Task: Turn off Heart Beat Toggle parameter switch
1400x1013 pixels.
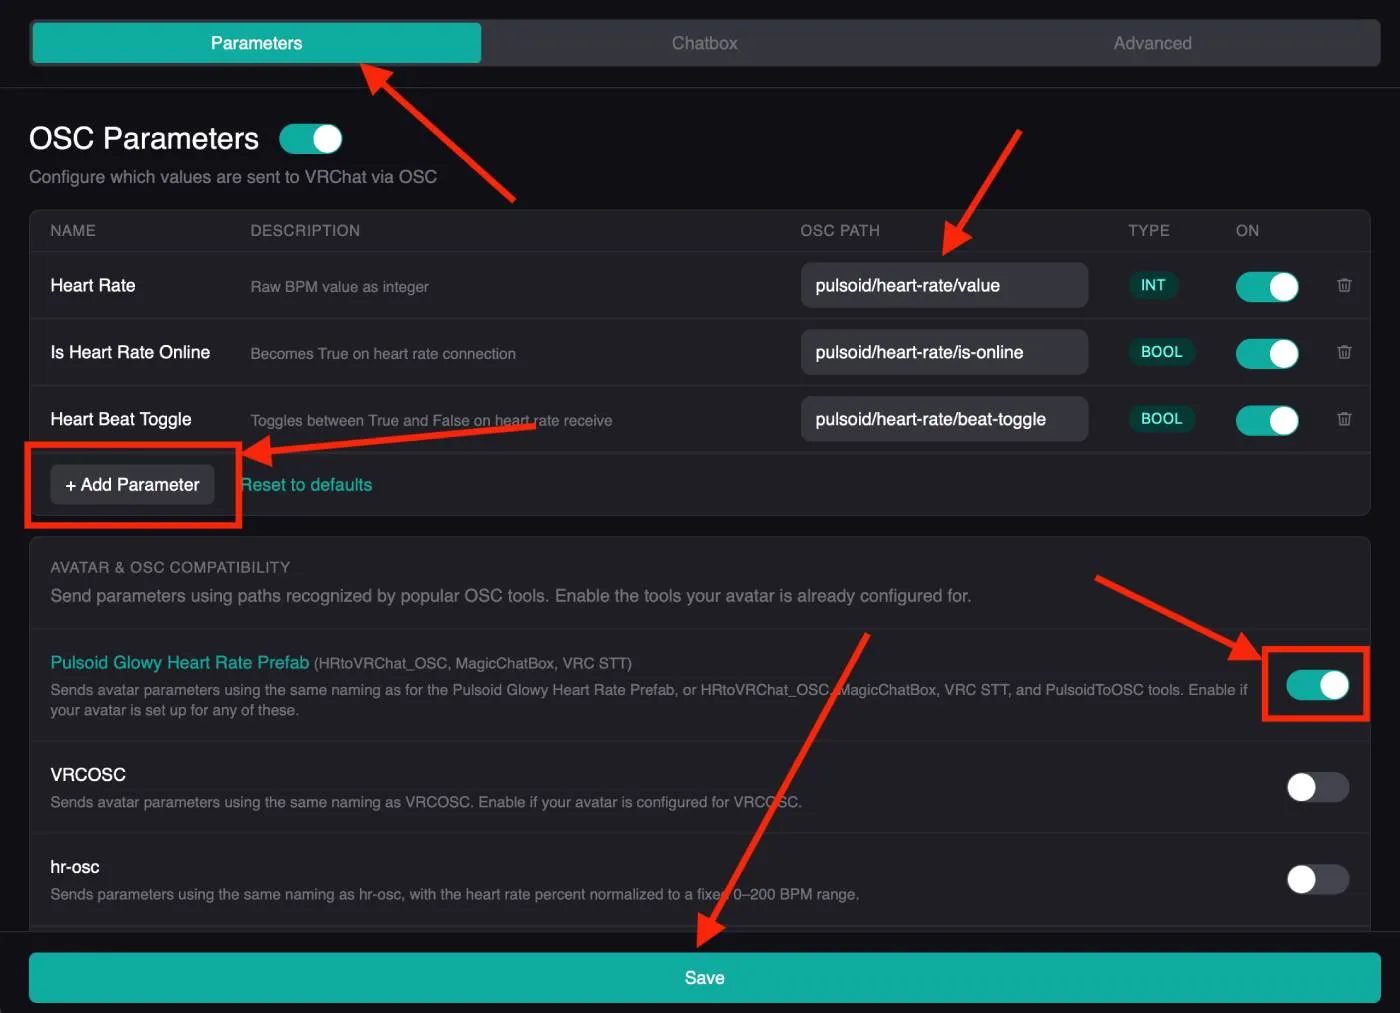Action: pos(1267,420)
